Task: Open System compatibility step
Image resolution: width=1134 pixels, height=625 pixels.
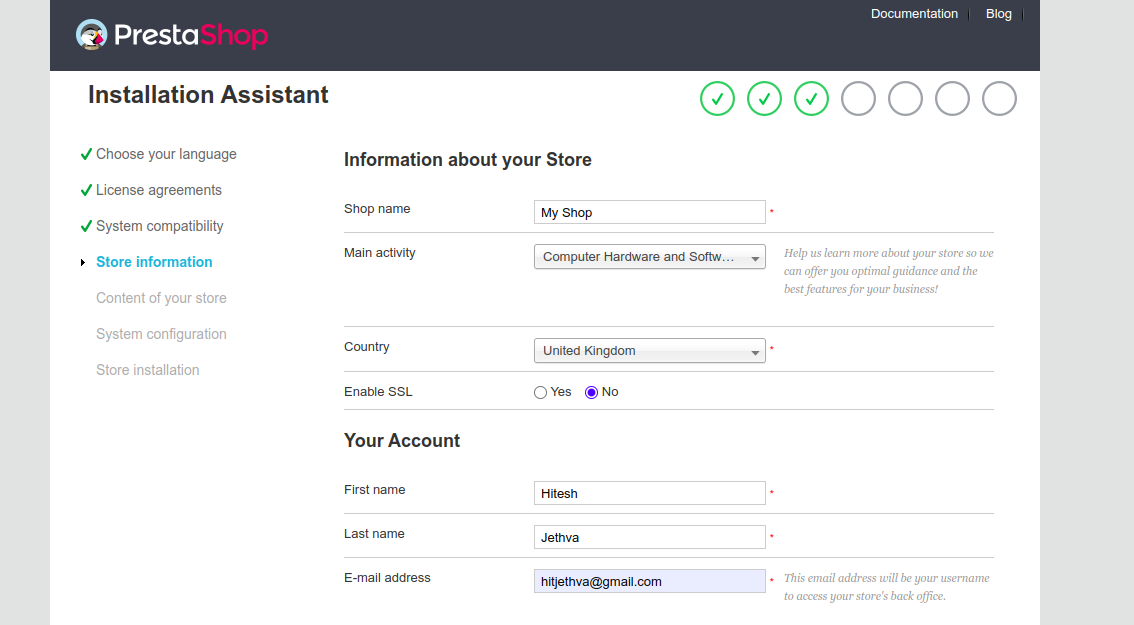Action: (159, 226)
